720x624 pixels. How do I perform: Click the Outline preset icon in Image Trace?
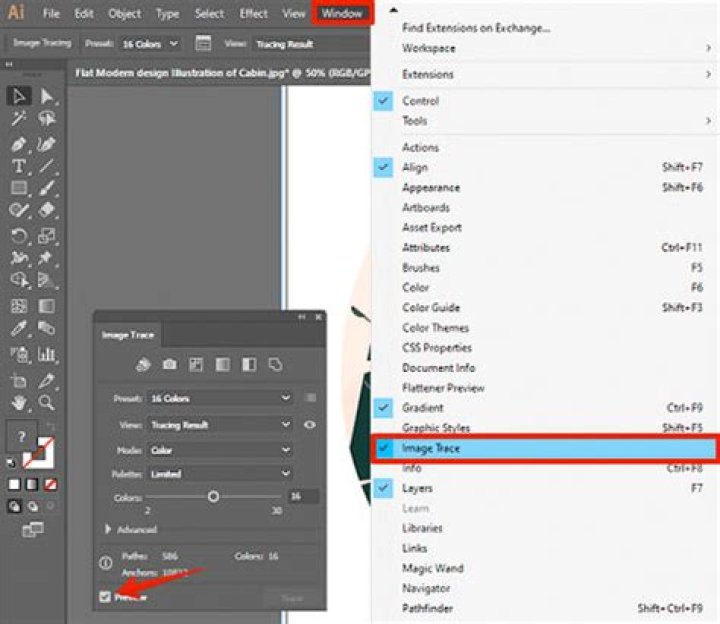(x=275, y=365)
